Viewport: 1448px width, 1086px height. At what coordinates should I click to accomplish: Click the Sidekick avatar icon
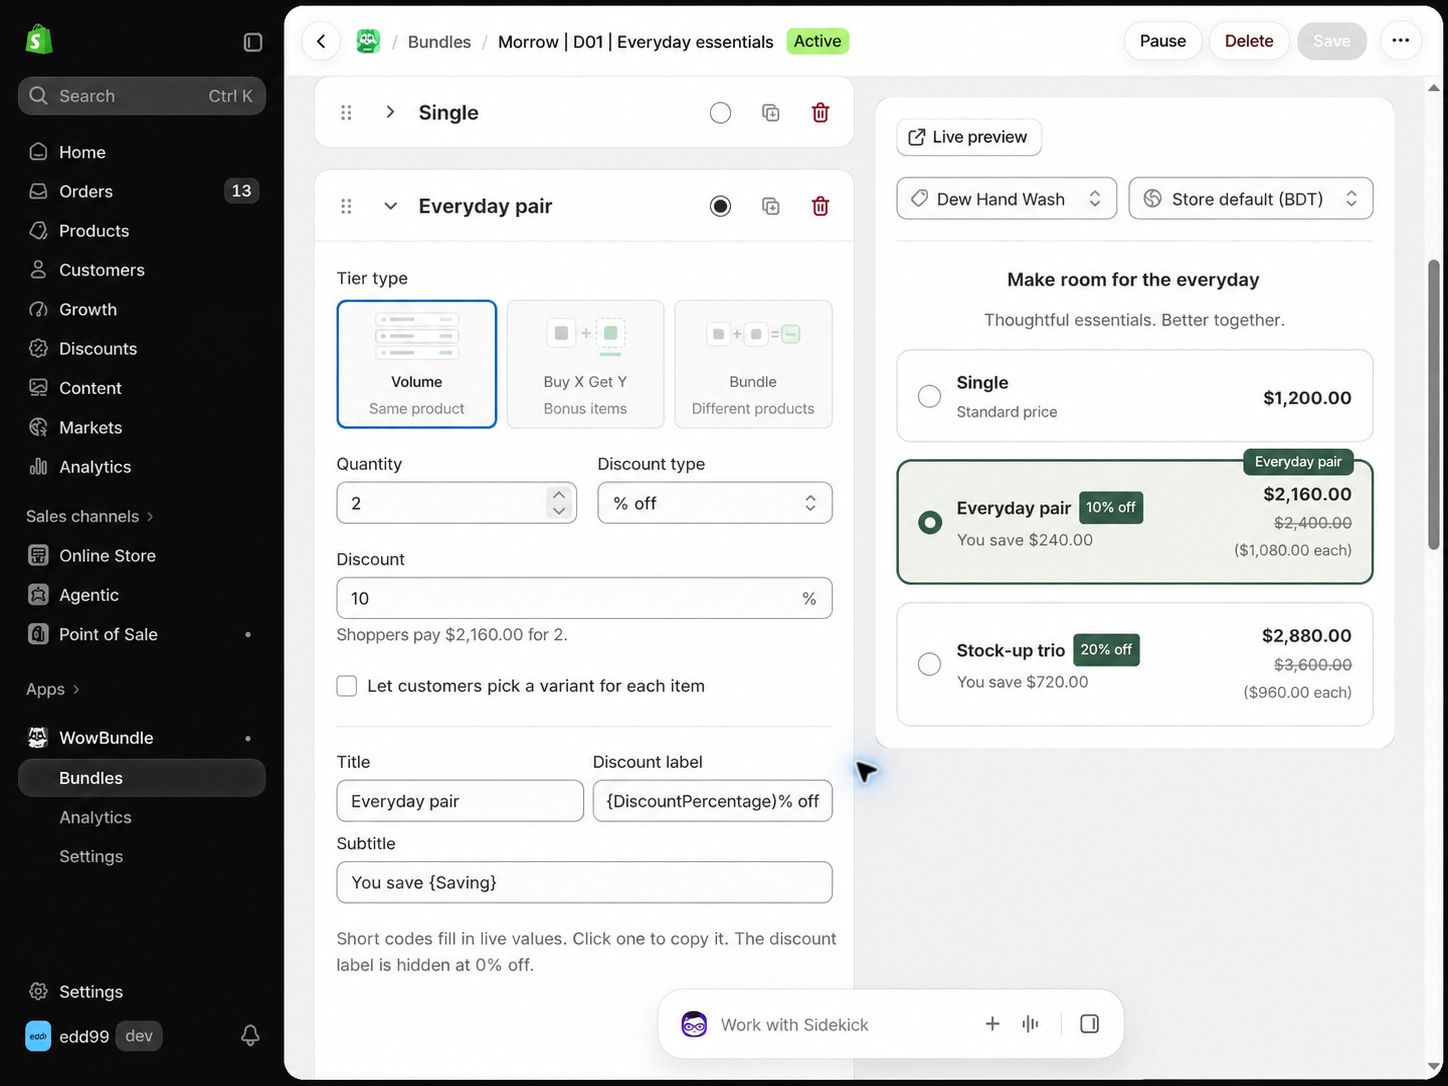tap(694, 1024)
